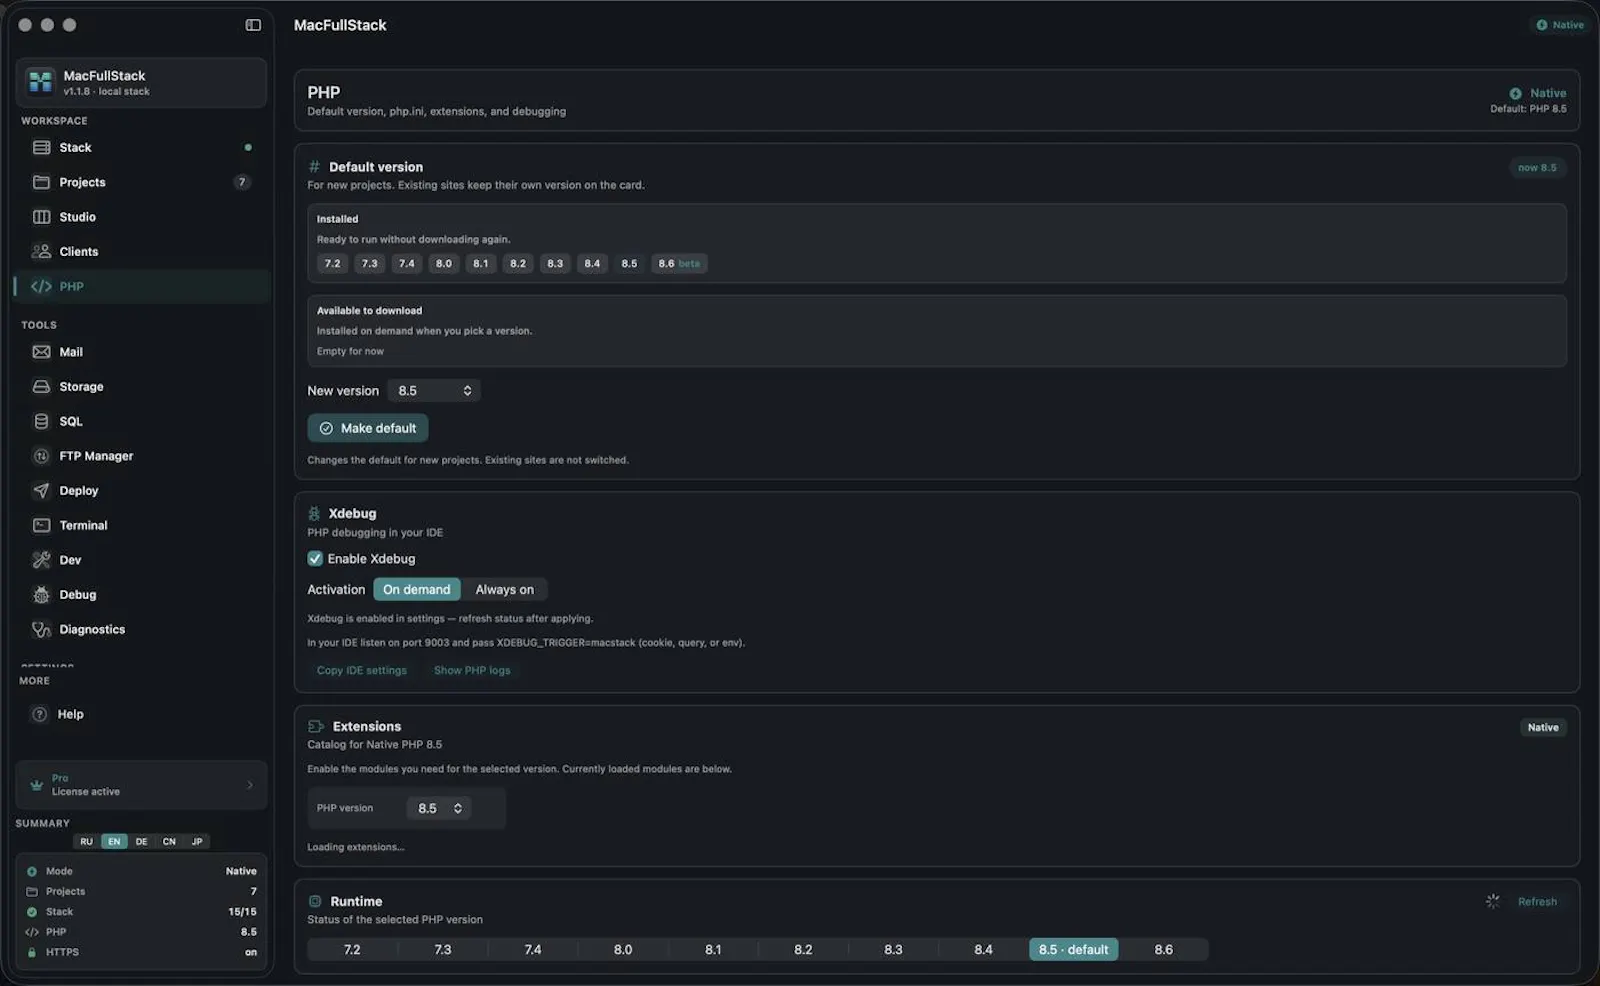Open the New version 8.5 dropdown
The image size is (1600, 986).
(434, 391)
